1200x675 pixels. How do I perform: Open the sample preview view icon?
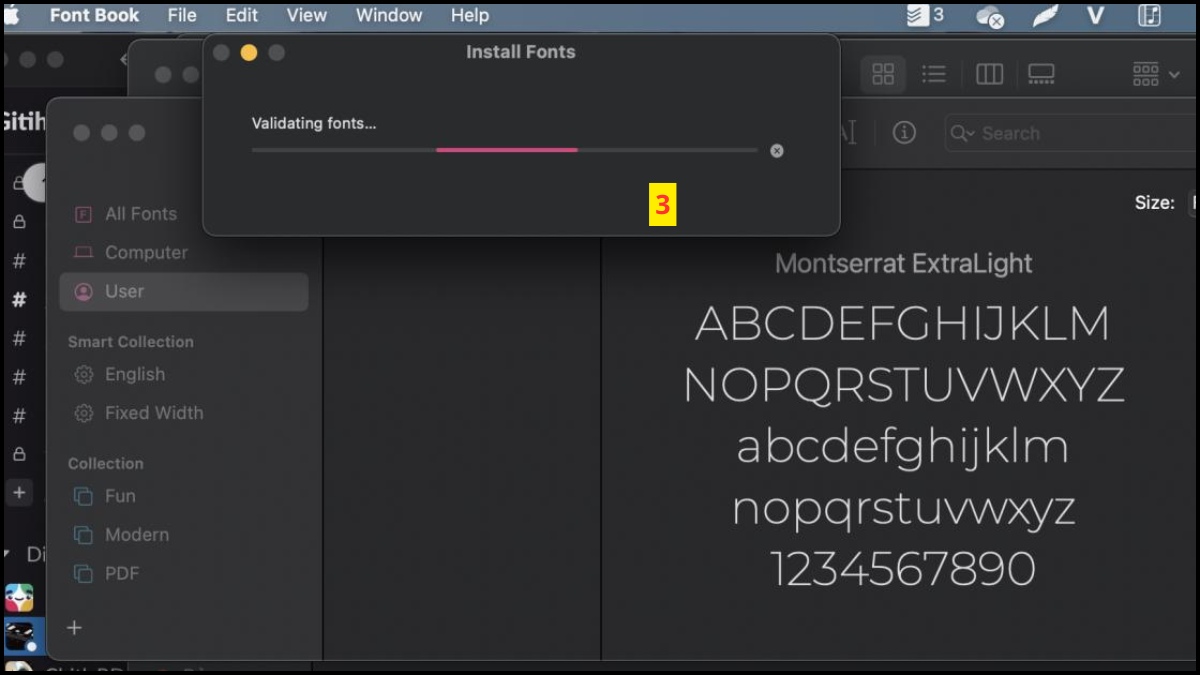pyautogui.click(x=1040, y=73)
